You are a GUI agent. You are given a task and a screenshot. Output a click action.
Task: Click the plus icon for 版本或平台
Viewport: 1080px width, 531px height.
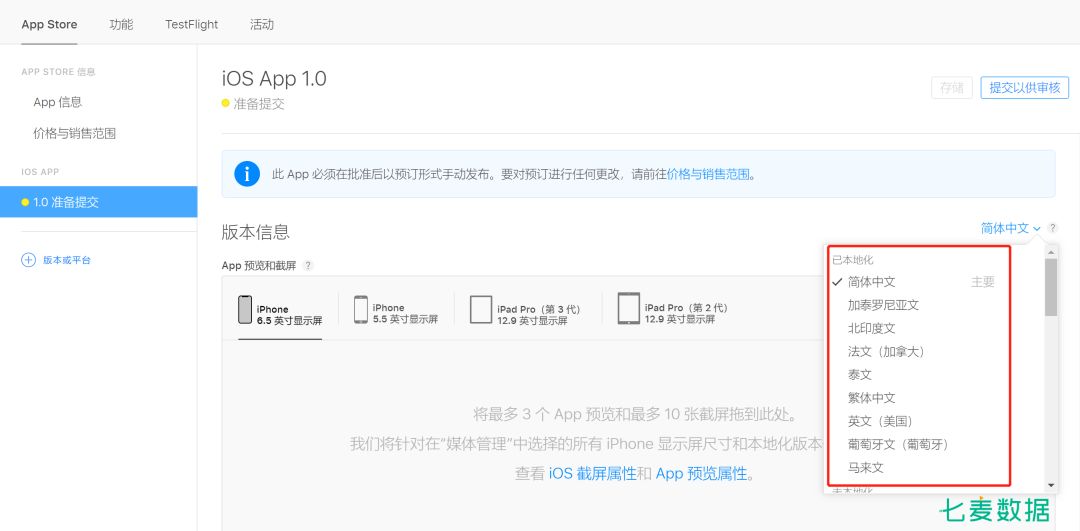28,260
